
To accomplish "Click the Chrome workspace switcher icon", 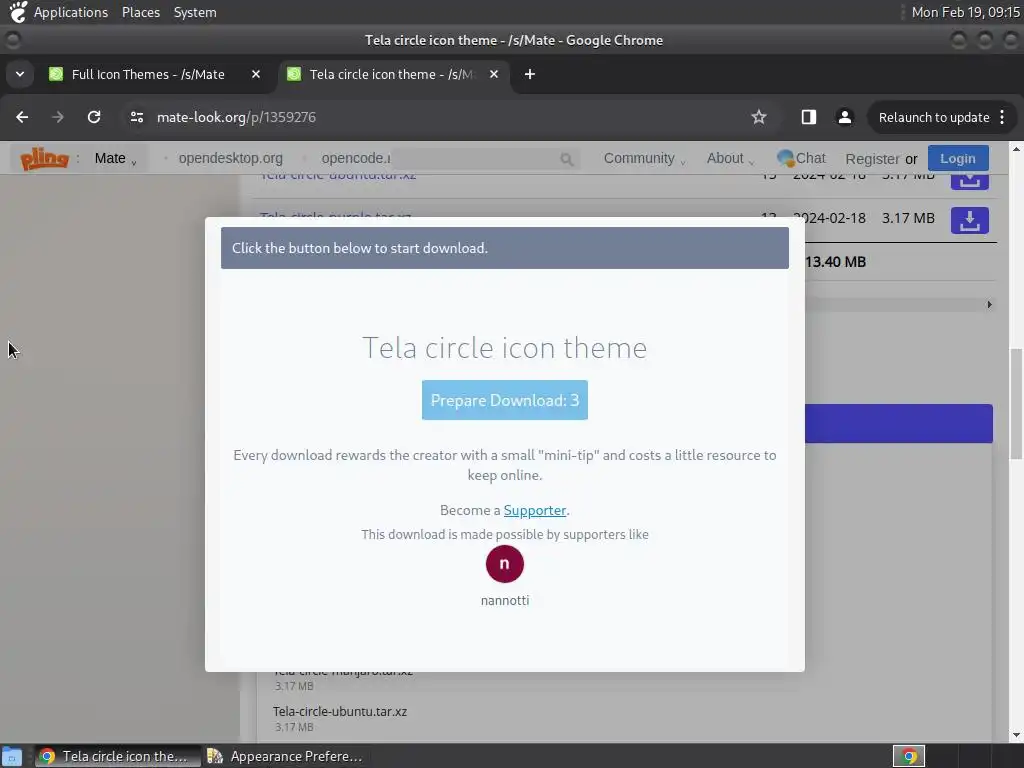I will (x=909, y=756).
